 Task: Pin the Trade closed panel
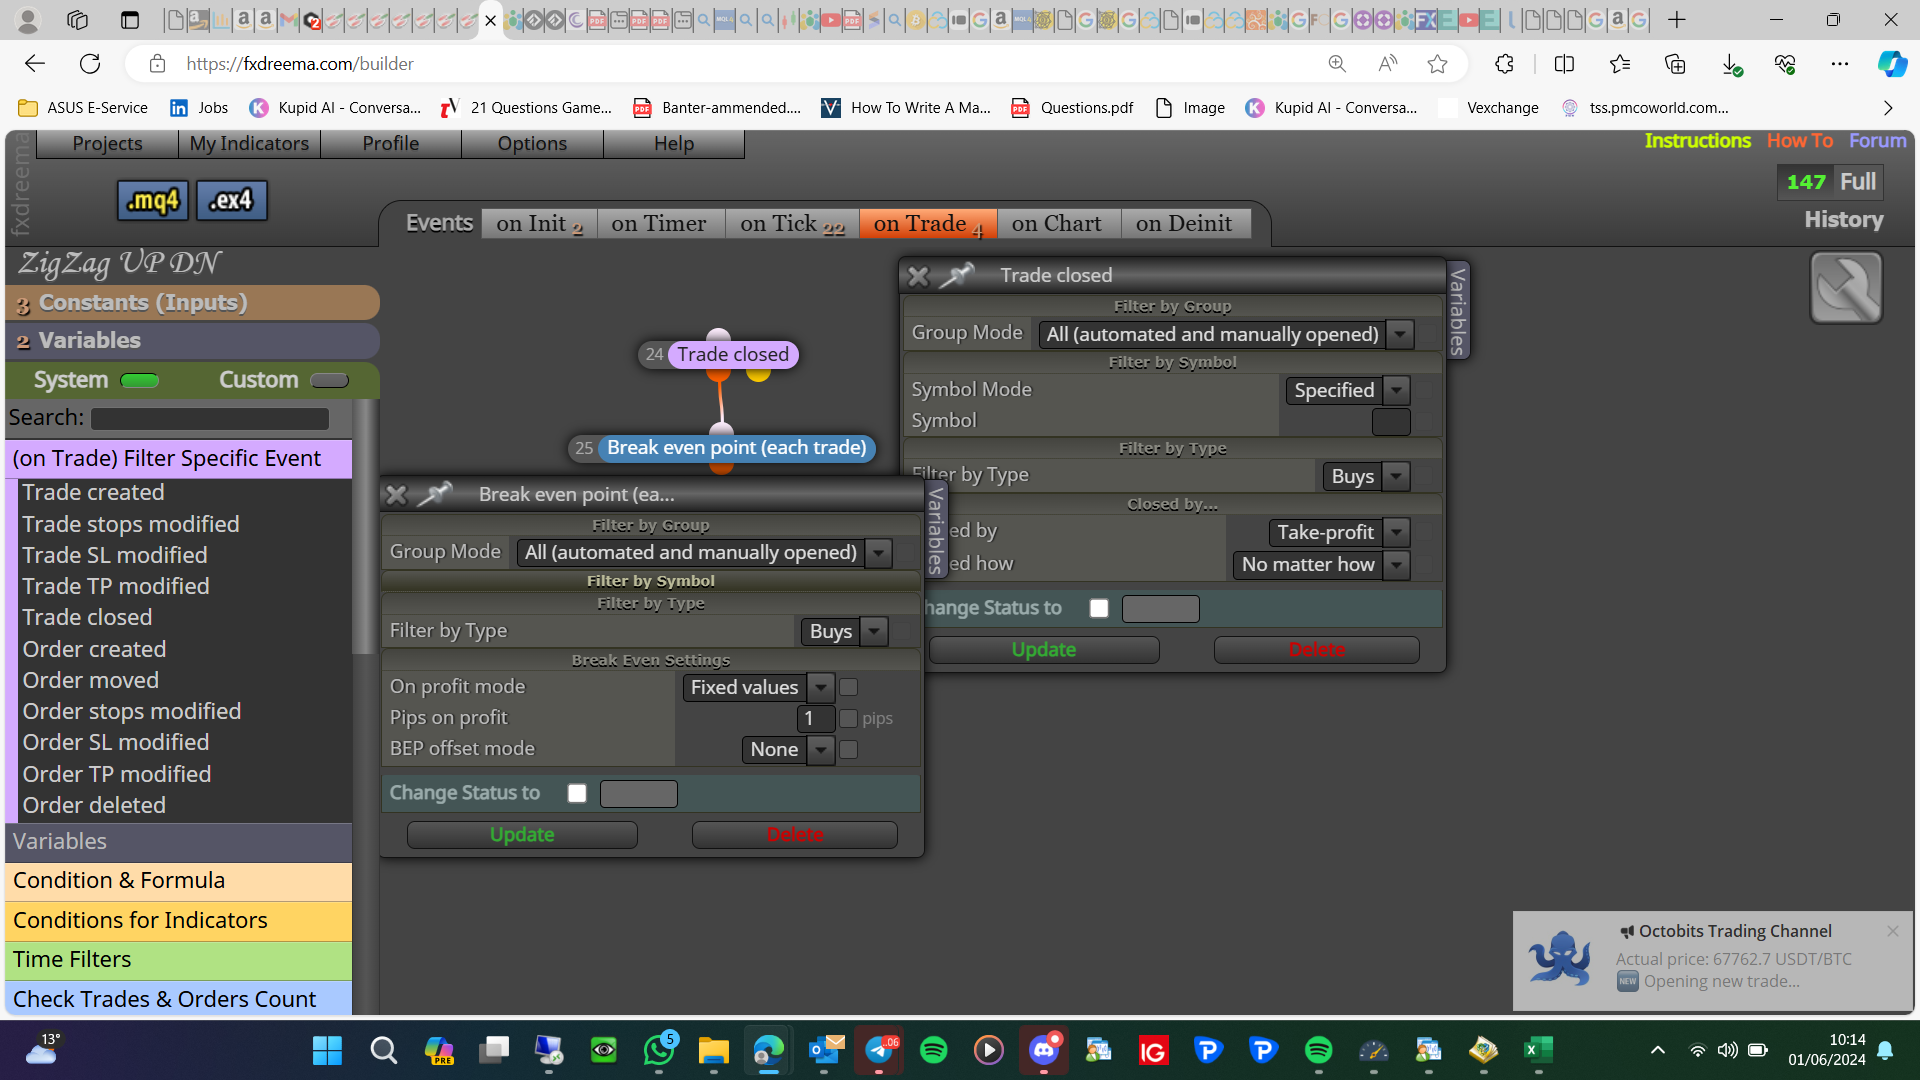coord(957,274)
